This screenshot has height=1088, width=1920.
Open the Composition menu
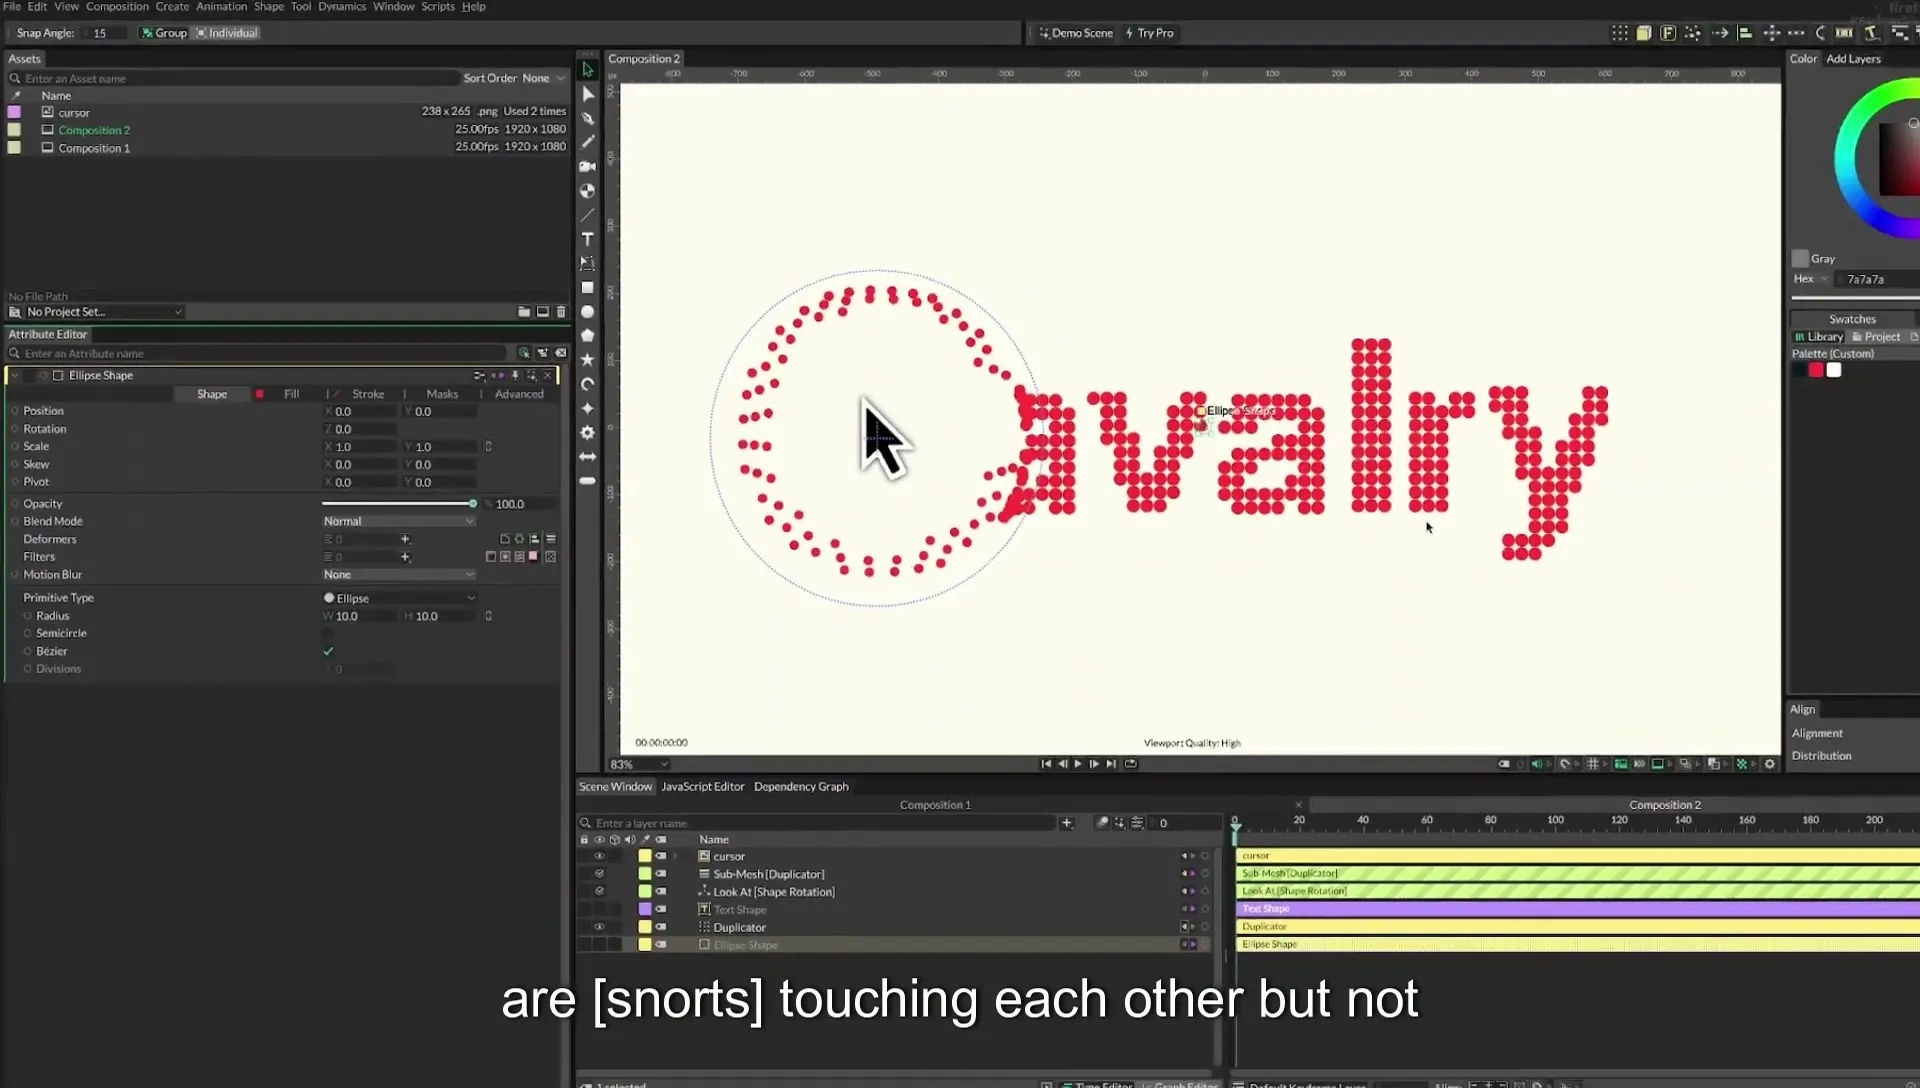click(x=117, y=7)
